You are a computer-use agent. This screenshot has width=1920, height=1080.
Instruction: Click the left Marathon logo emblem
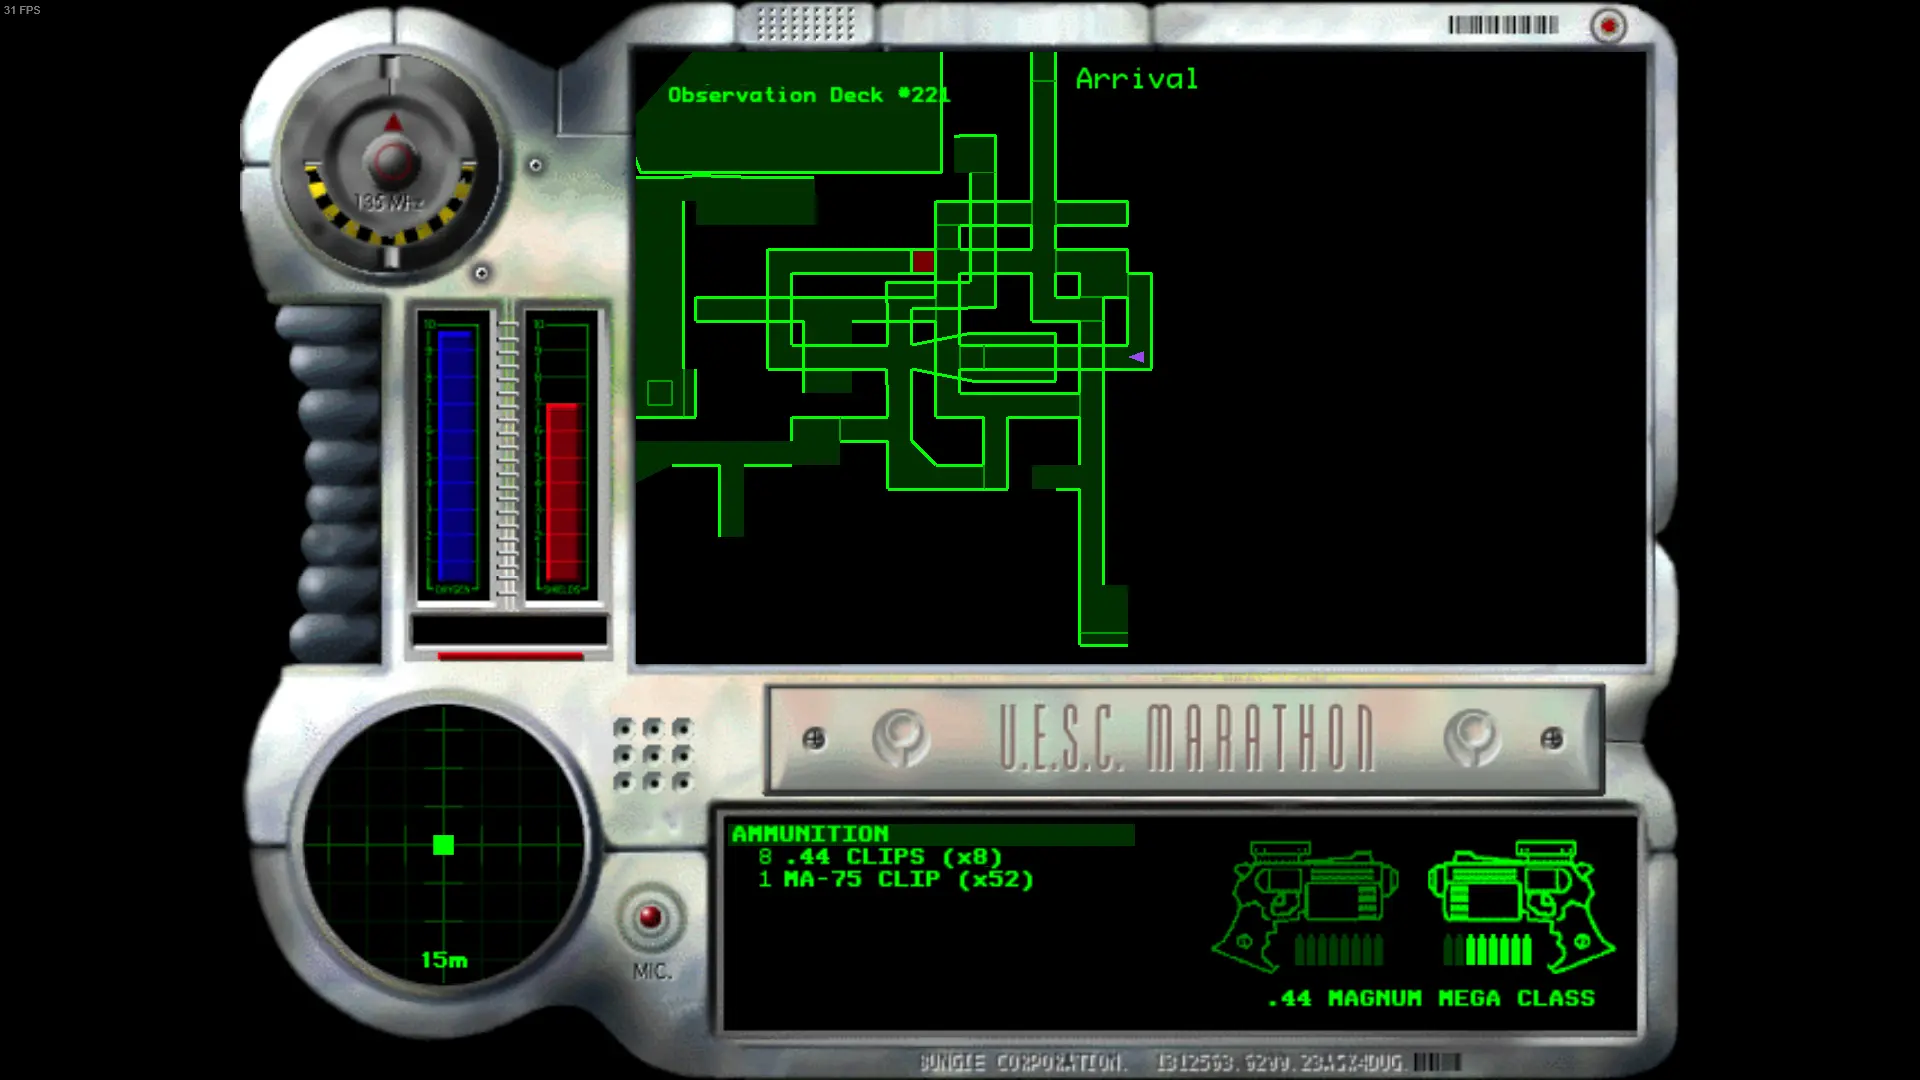click(900, 738)
